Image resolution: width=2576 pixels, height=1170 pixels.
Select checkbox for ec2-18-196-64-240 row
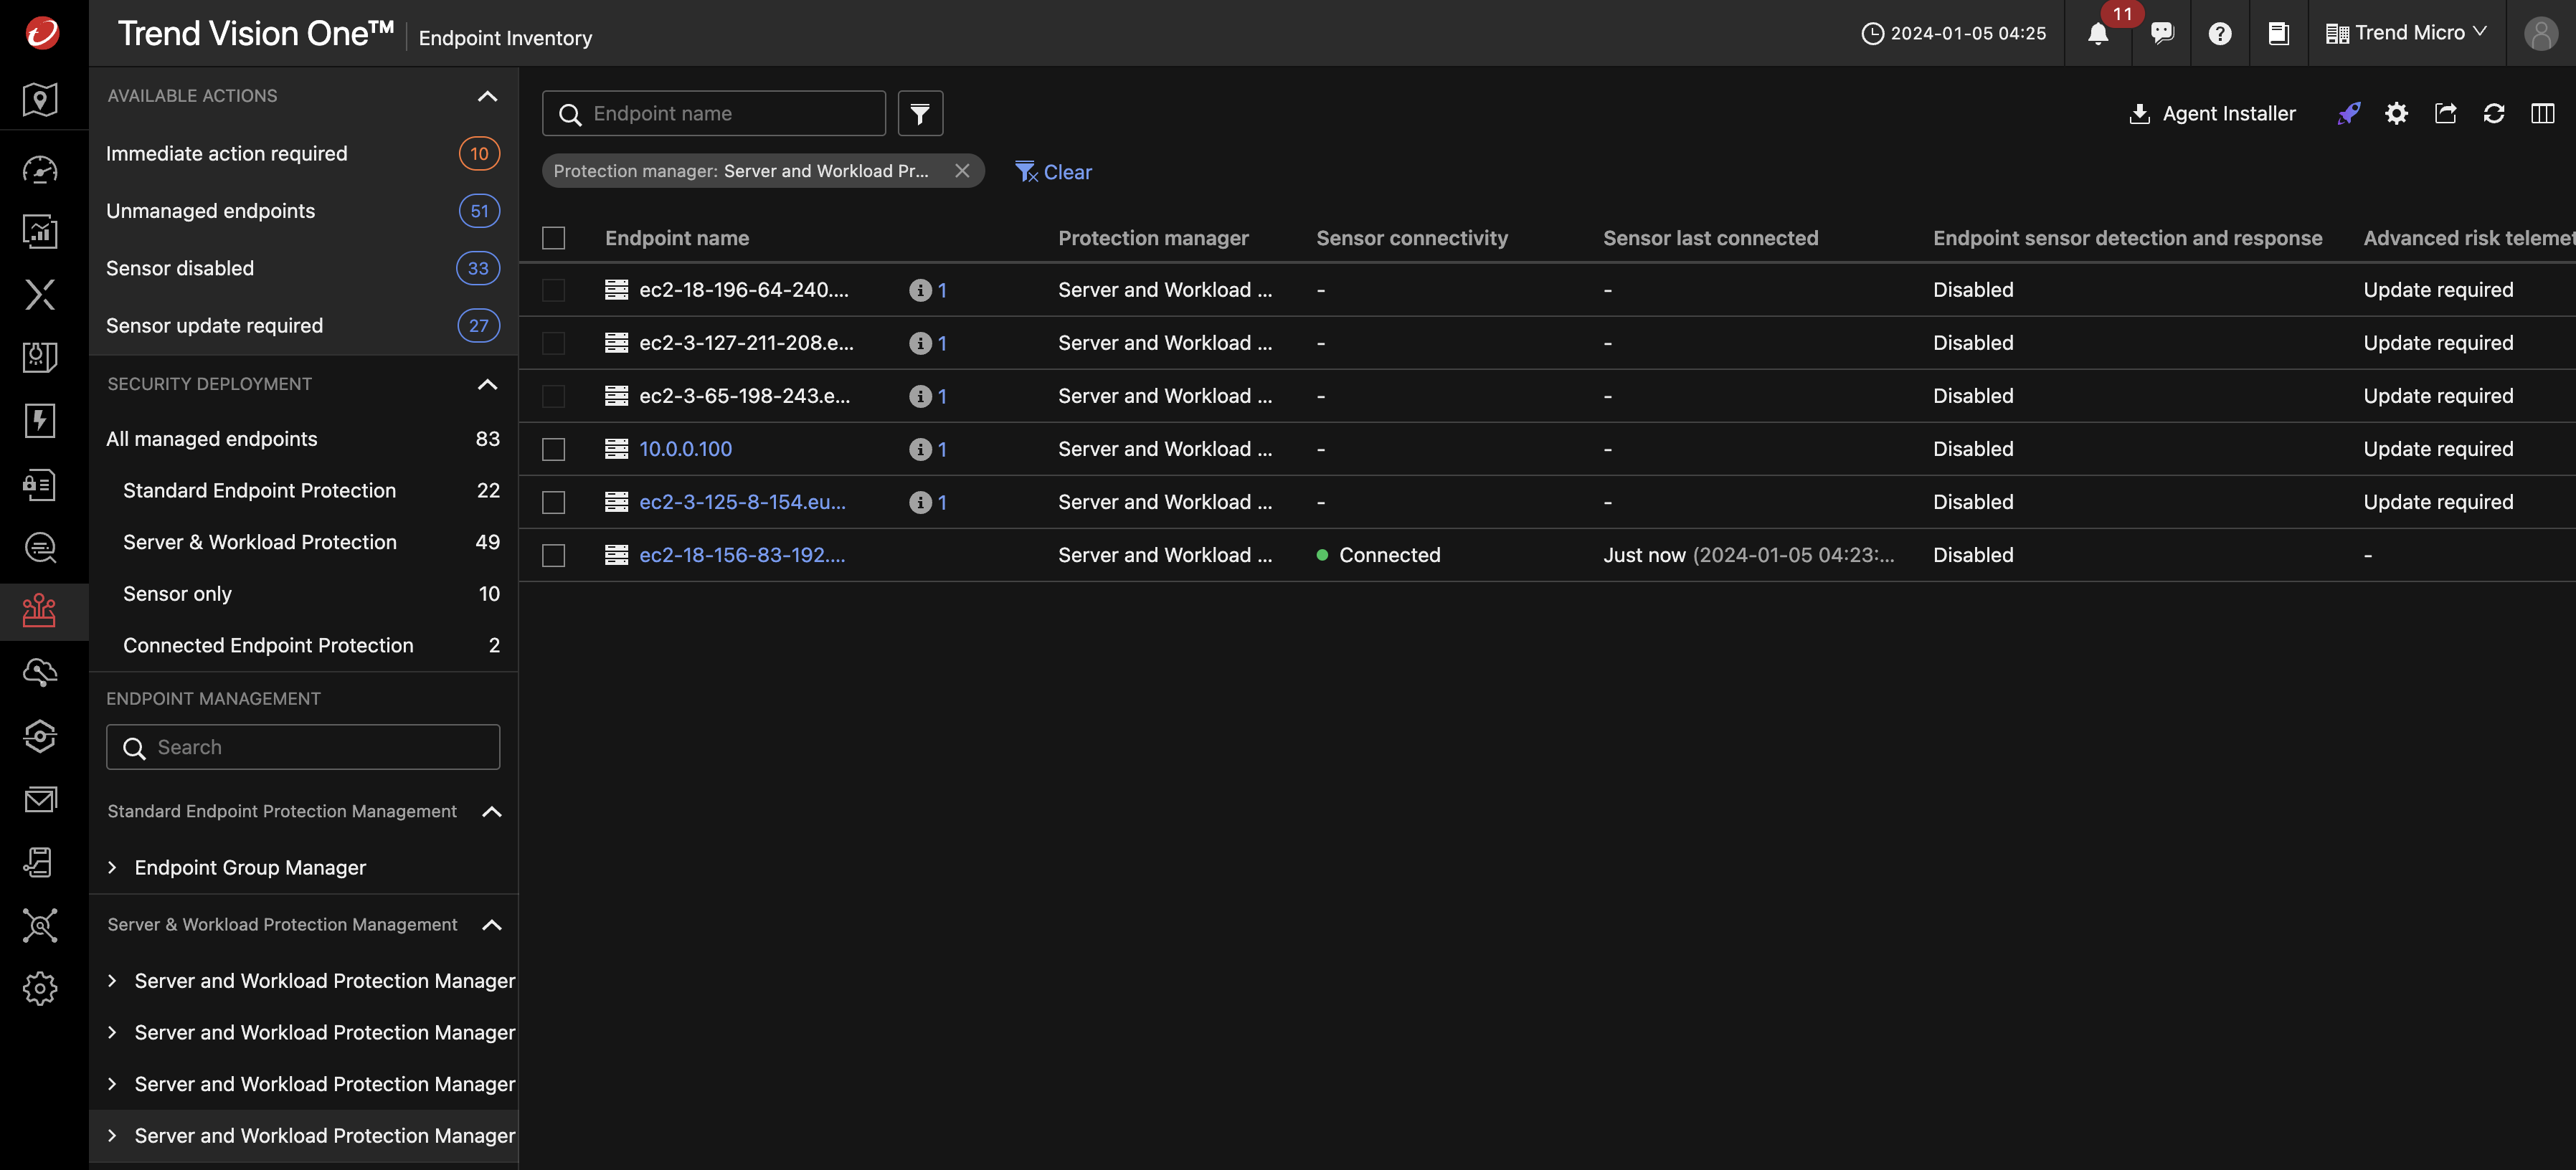[553, 290]
